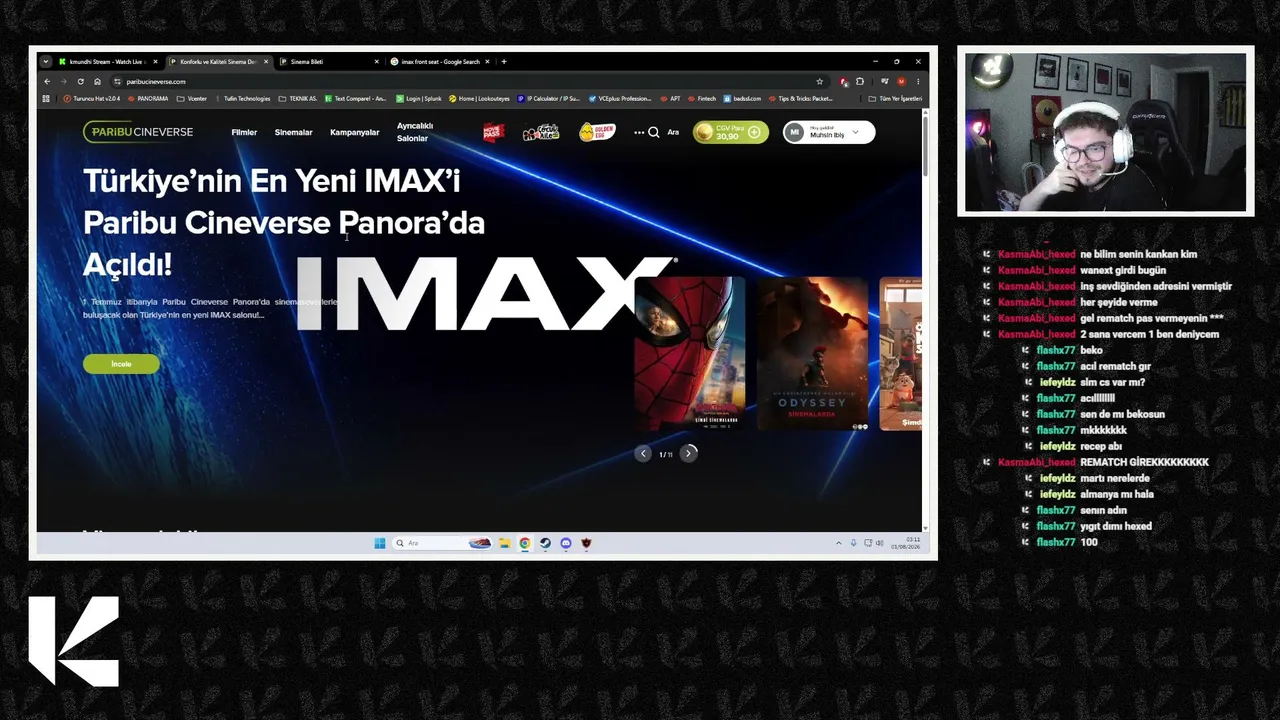This screenshot has height=720, width=1280.
Task: Click the browser home icon
Action: coord(97,81)
